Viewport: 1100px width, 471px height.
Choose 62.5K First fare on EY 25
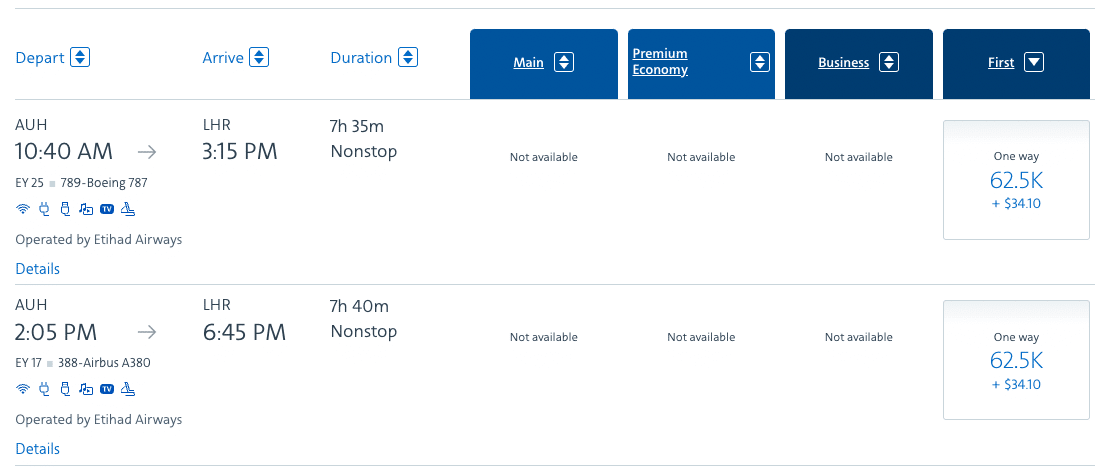1016,180
